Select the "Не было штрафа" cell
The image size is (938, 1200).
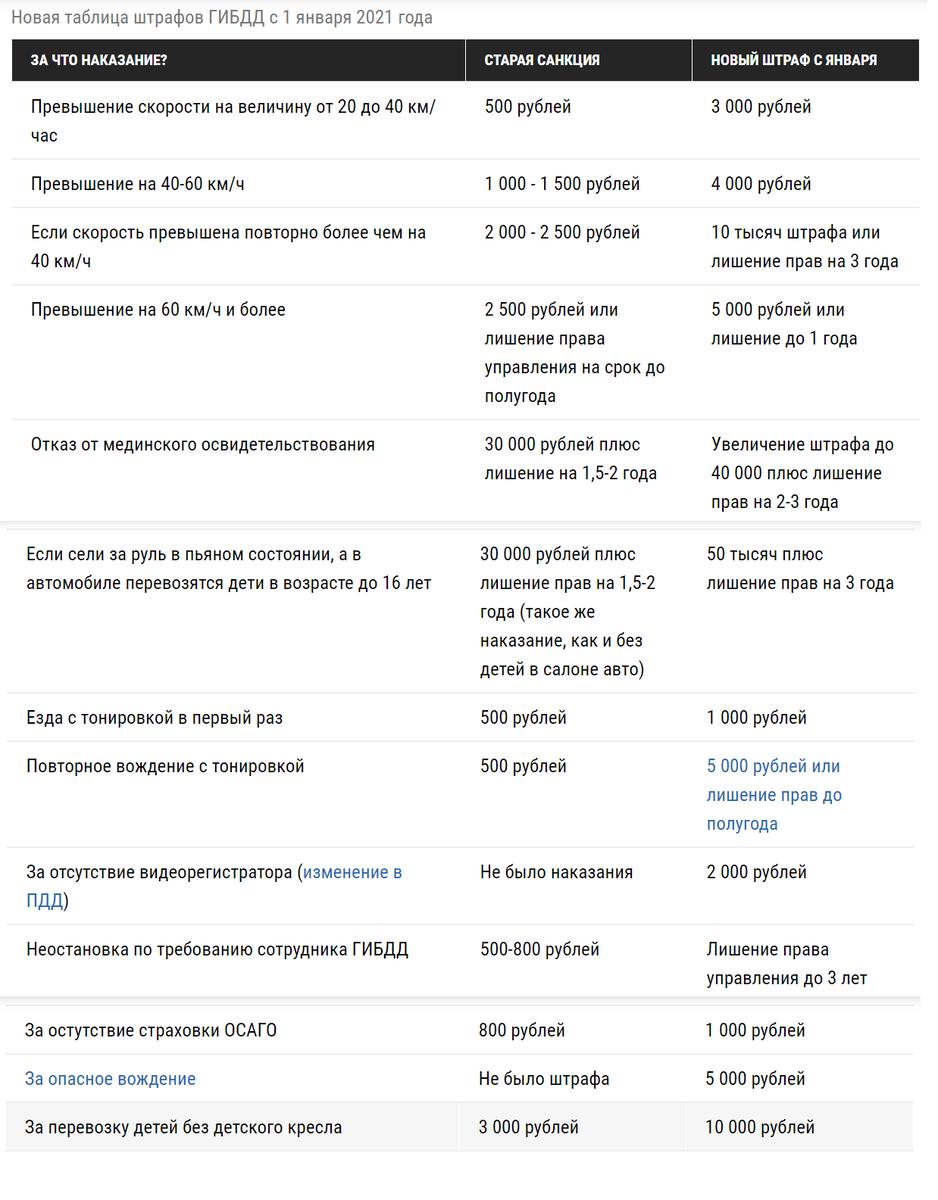click(544, 1079)
